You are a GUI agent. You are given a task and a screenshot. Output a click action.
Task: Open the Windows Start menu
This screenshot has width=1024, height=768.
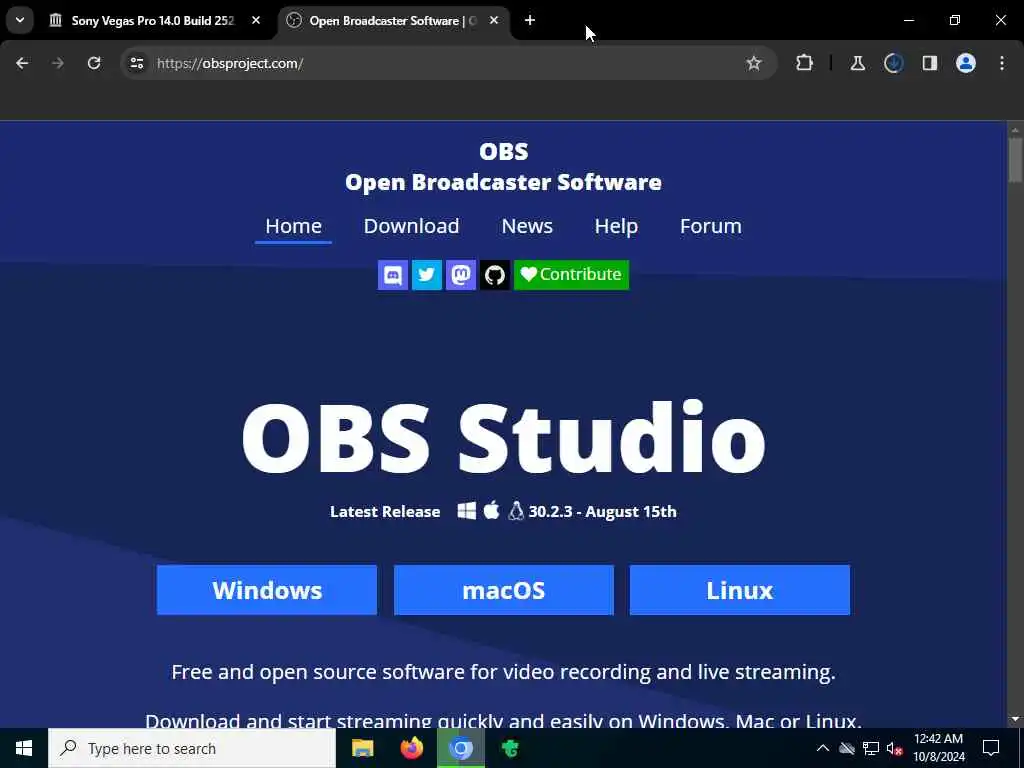point(24,748)
